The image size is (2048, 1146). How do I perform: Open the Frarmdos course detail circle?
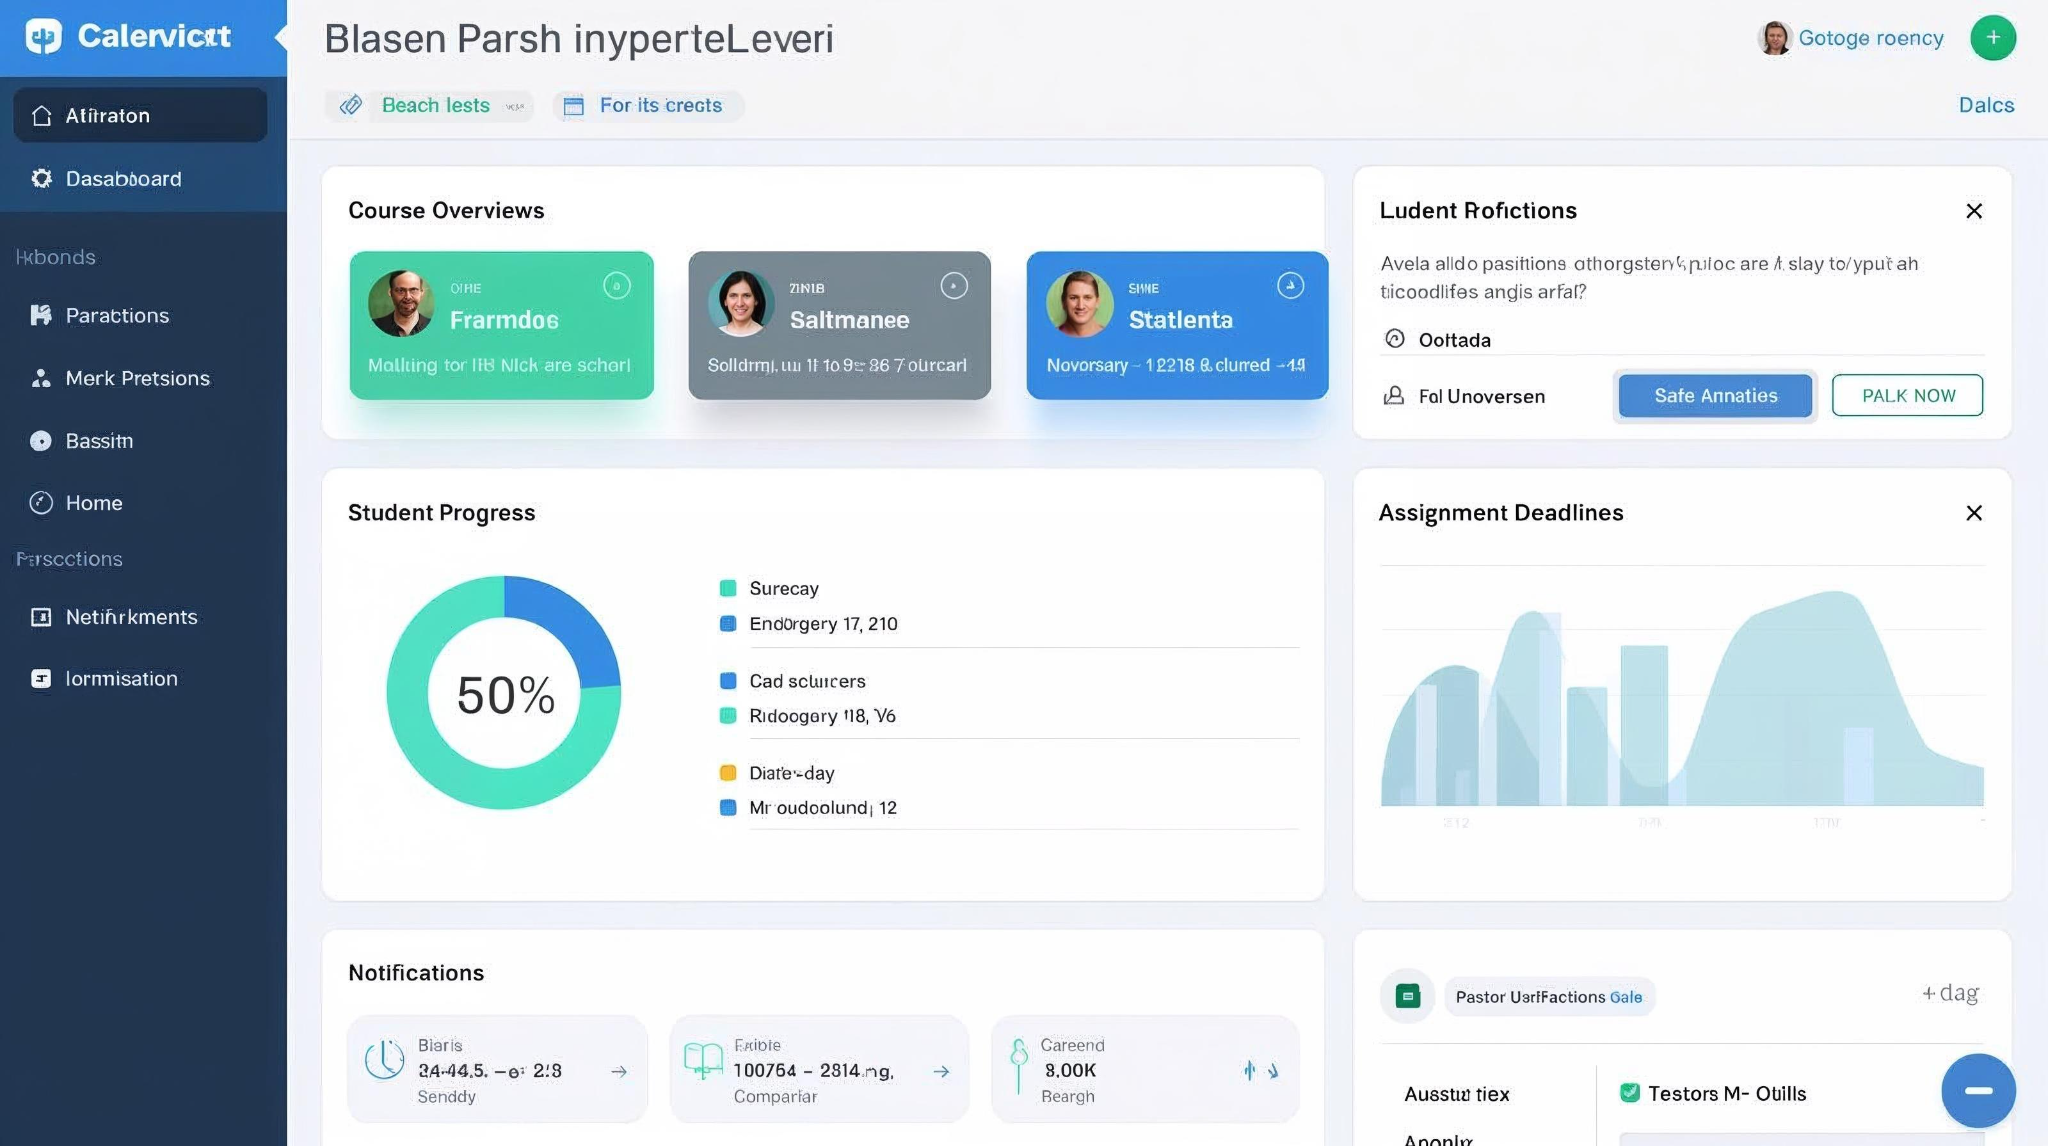click(616, 286)
